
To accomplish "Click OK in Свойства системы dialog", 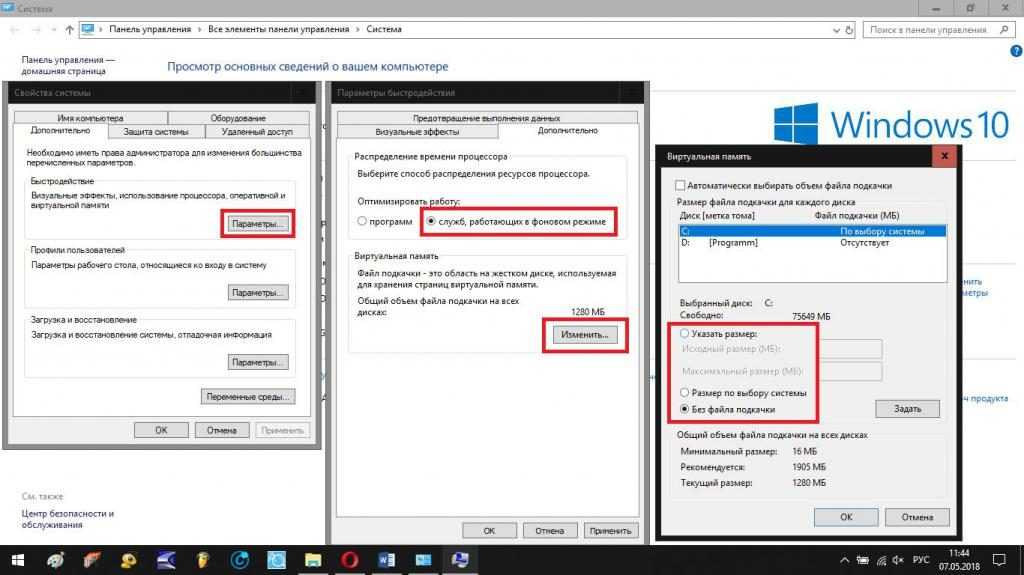I will point(161,431).
